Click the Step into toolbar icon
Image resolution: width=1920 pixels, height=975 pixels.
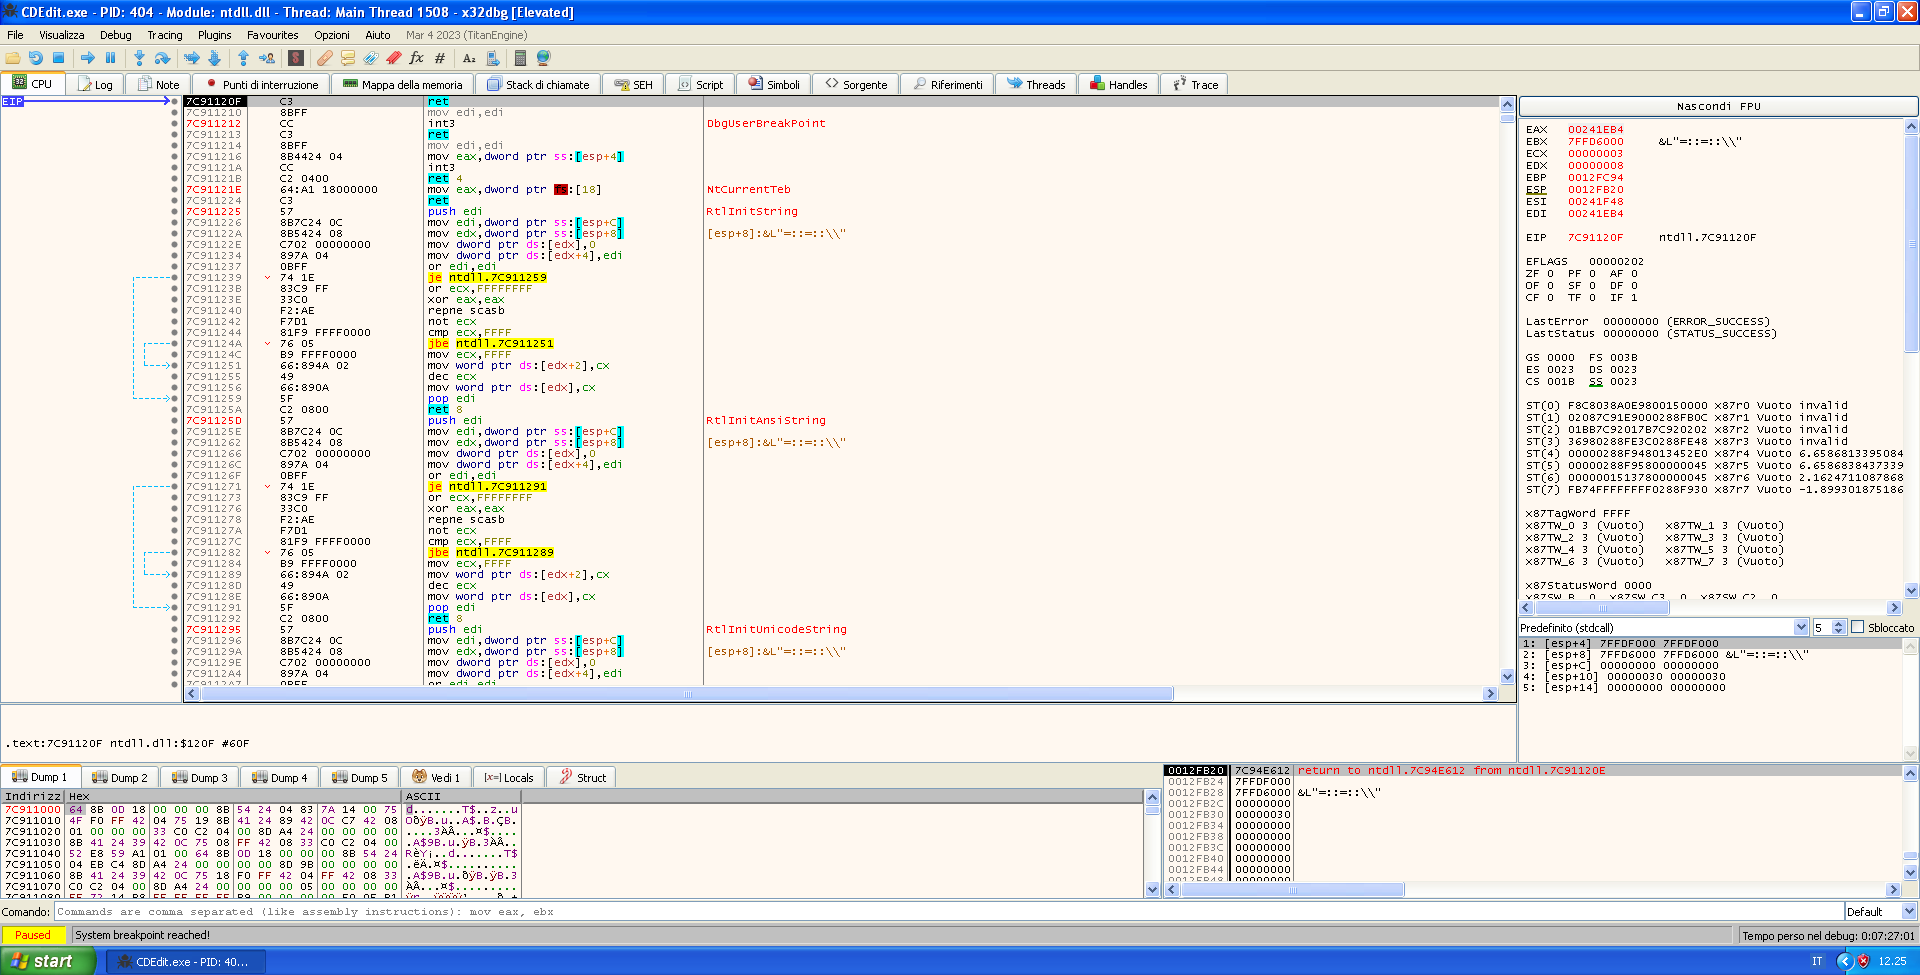139,58
